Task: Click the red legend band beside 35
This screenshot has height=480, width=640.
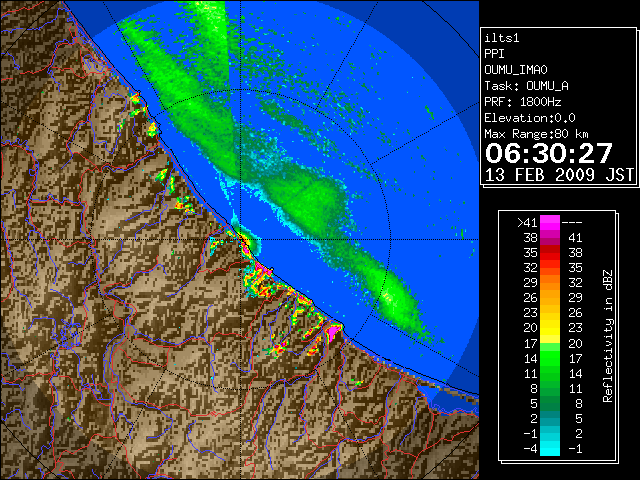Action: (550, 253)
